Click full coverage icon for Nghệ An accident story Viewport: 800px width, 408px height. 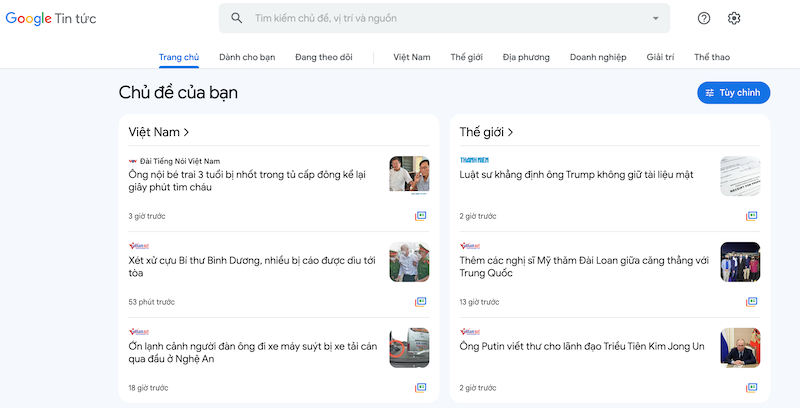click(421, 387)
